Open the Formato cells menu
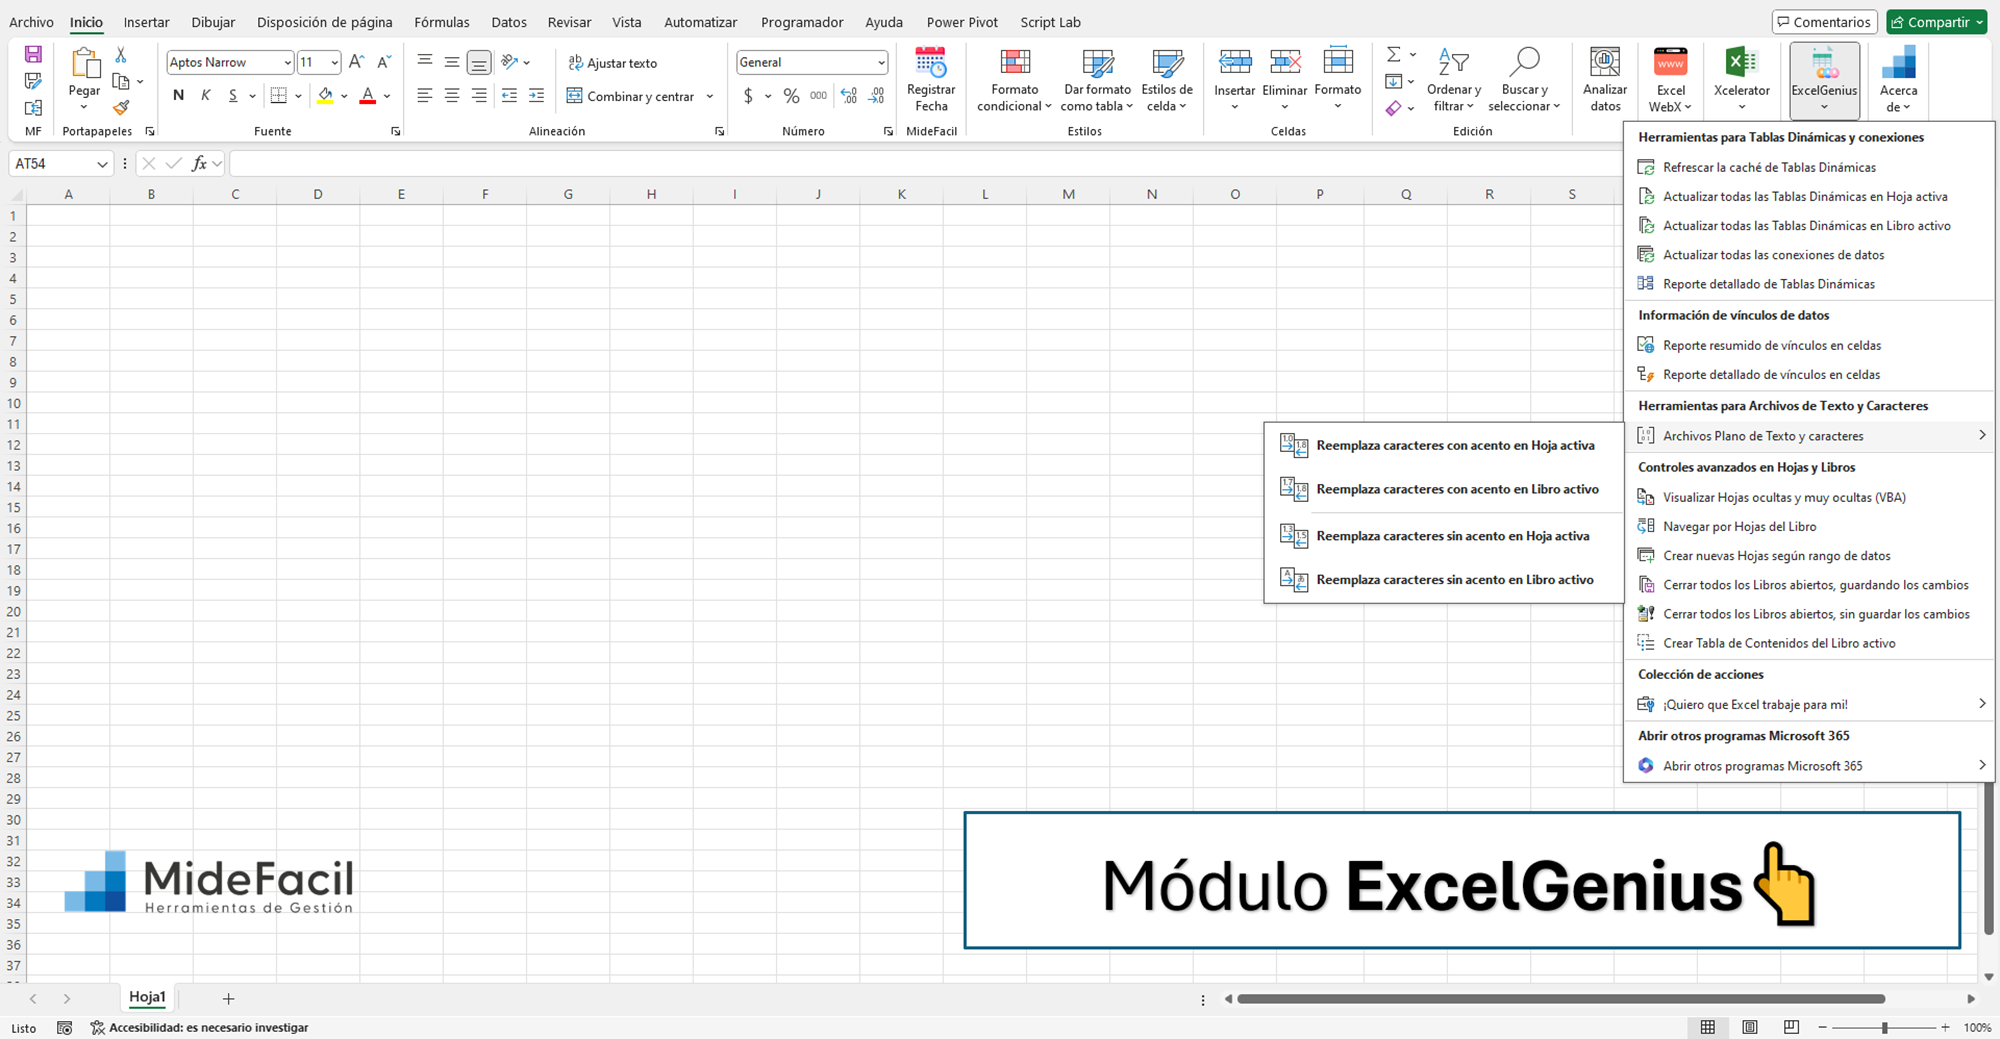 pos(1338,80)
